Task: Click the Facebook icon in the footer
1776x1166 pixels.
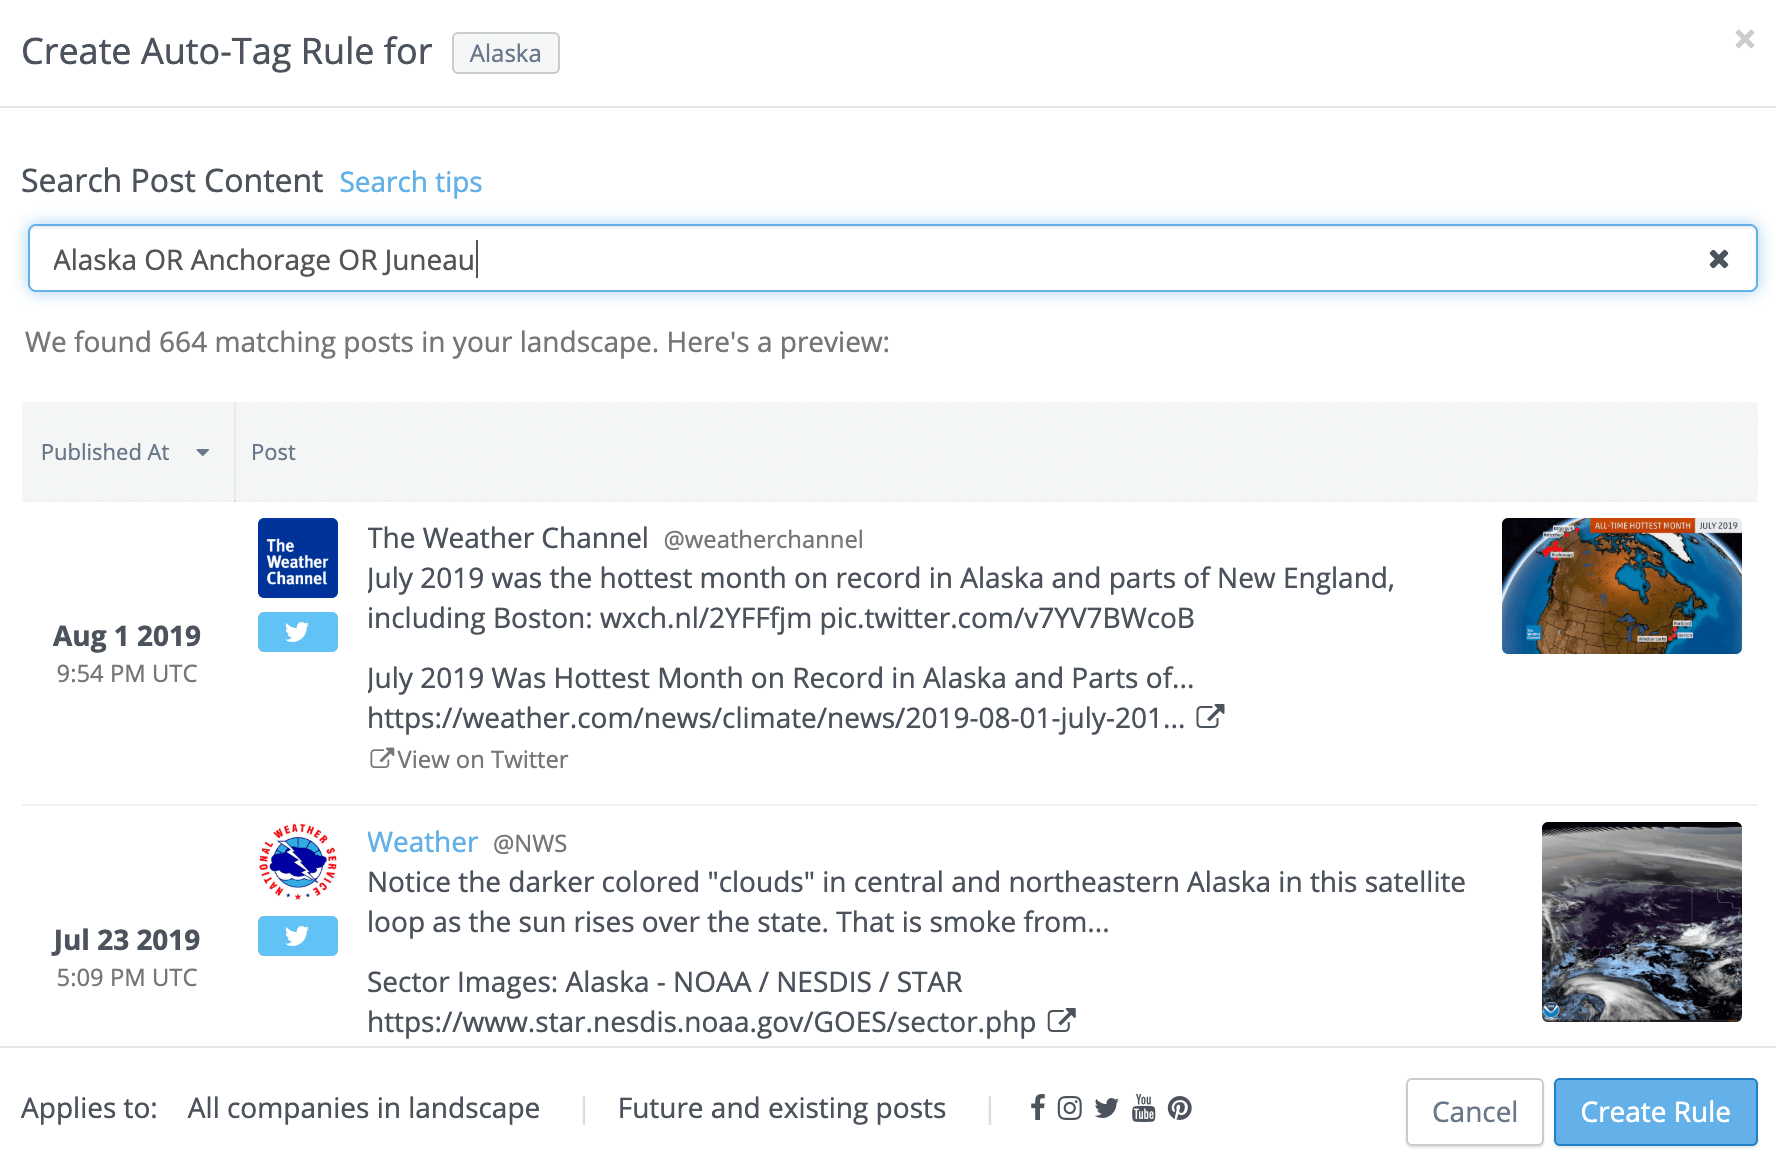Action: [x=1037, y=1108]
